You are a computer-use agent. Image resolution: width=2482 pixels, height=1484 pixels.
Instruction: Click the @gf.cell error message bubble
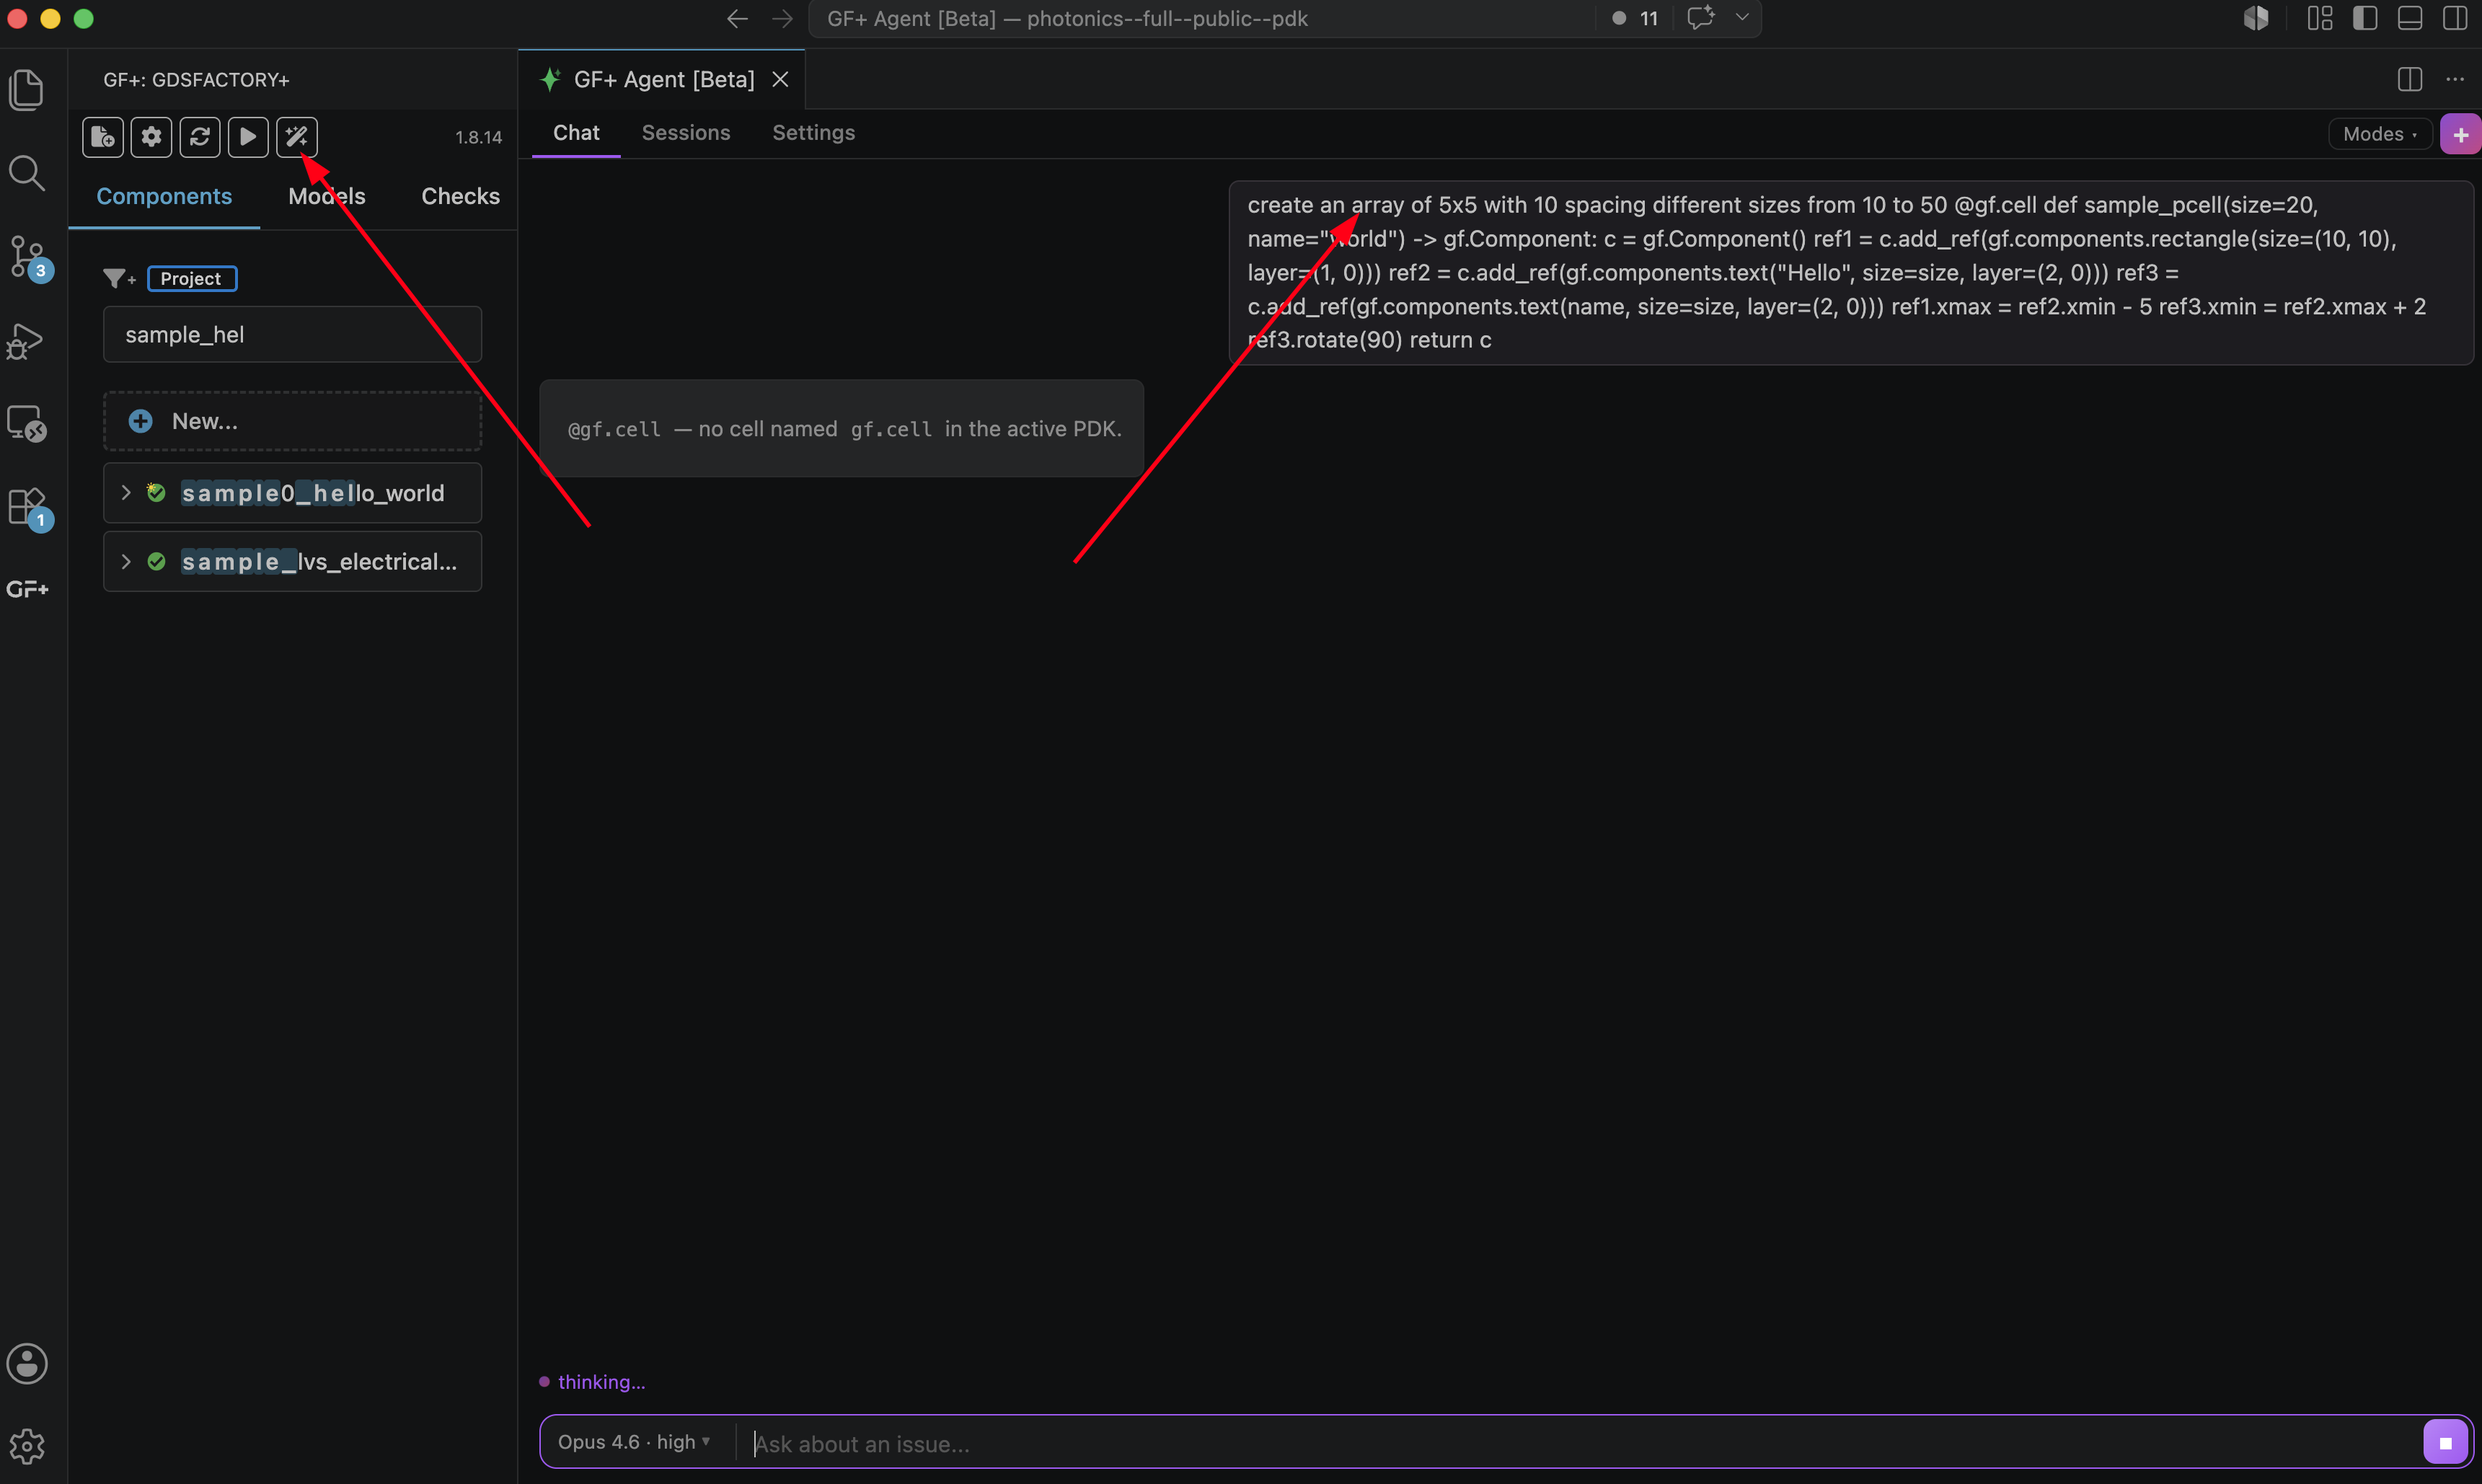842,428
